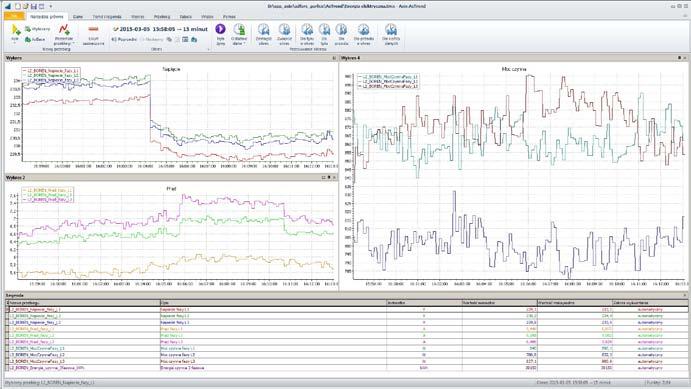Close the Legenda panel

[685, 295]
